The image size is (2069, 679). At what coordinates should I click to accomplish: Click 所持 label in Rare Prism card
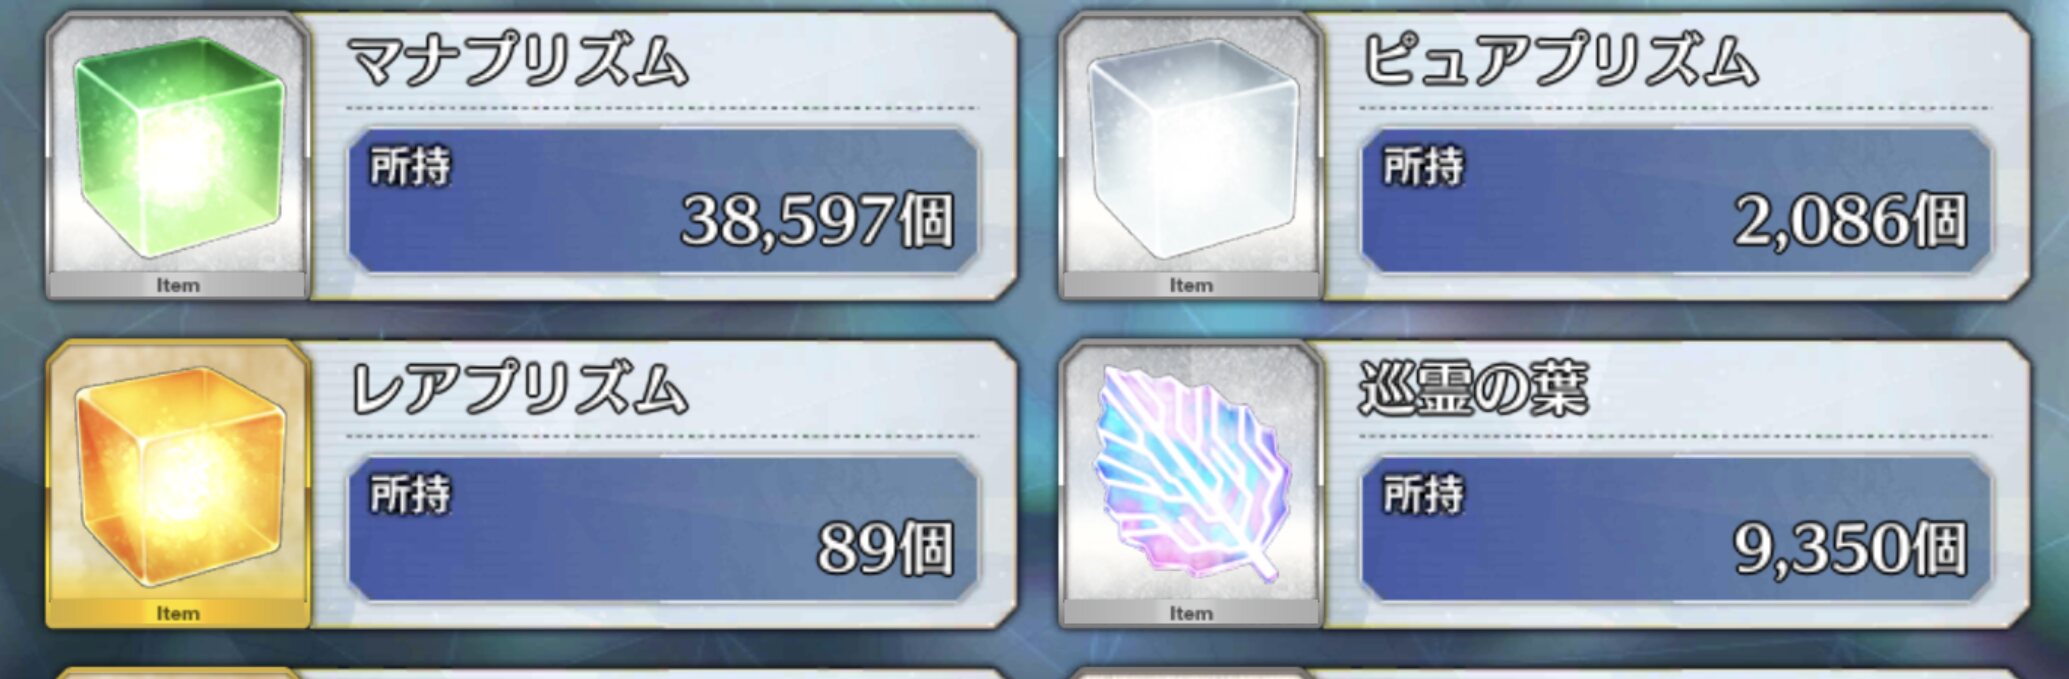pyautogui.click(x=411, y=494)
